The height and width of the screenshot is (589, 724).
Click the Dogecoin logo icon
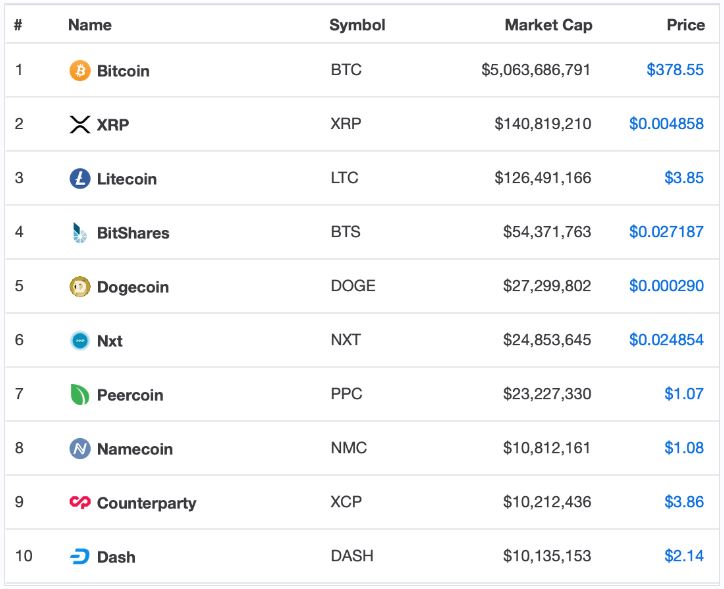(80, 287)
